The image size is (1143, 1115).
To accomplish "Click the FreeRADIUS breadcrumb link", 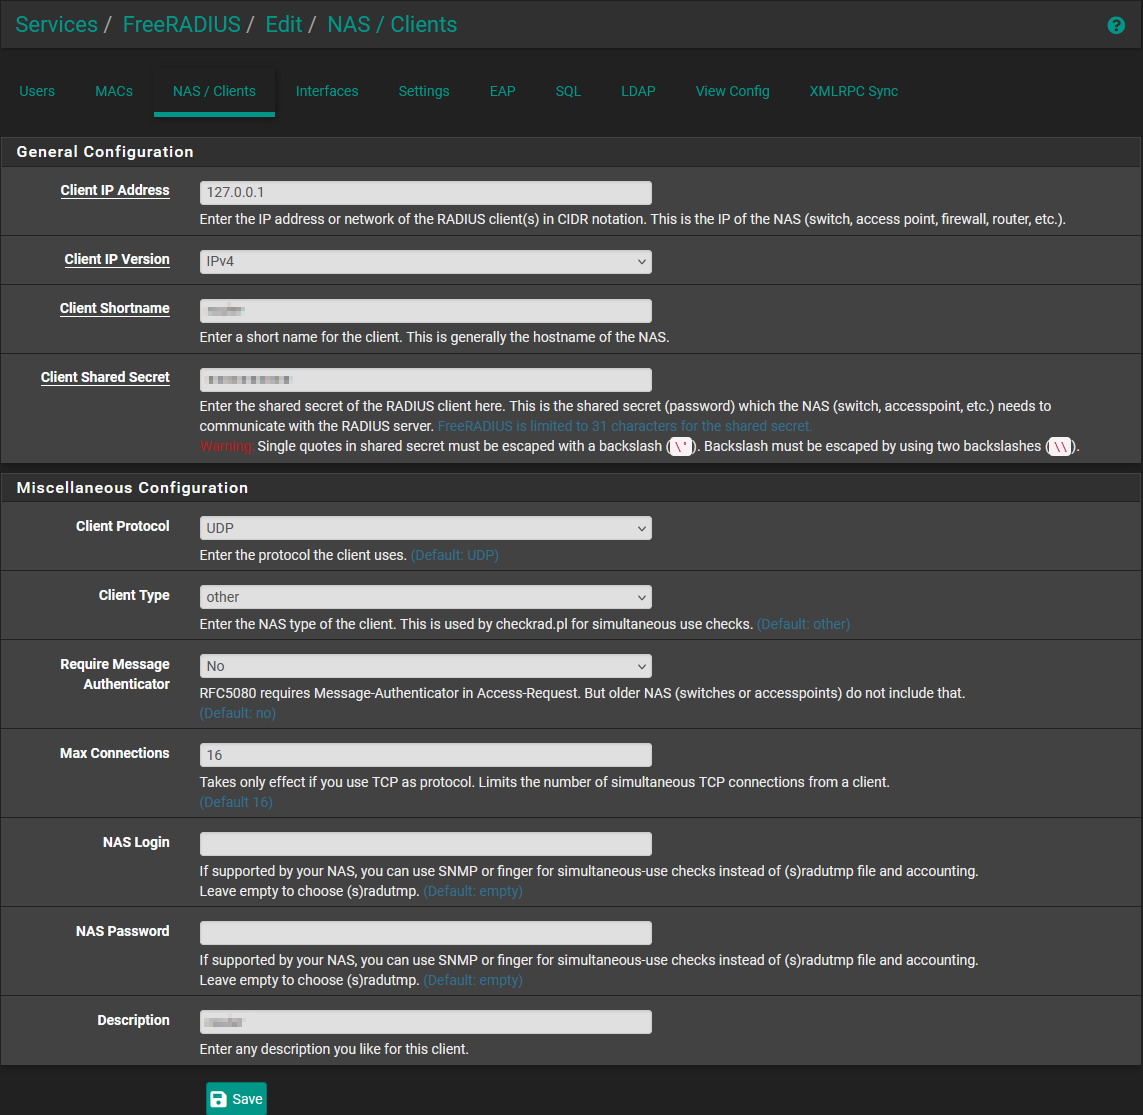I will pyautogui.click(x=181, y=25).
